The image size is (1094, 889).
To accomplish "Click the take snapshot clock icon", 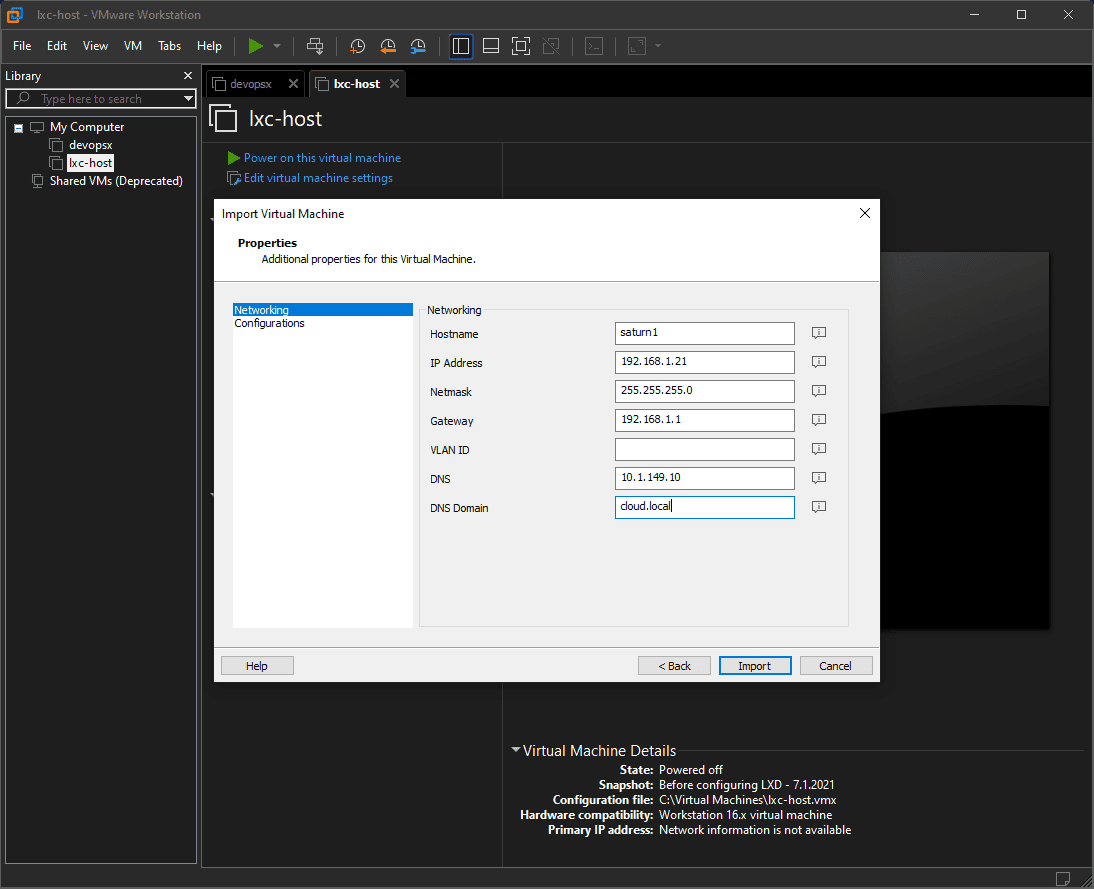I will point(357,46).
